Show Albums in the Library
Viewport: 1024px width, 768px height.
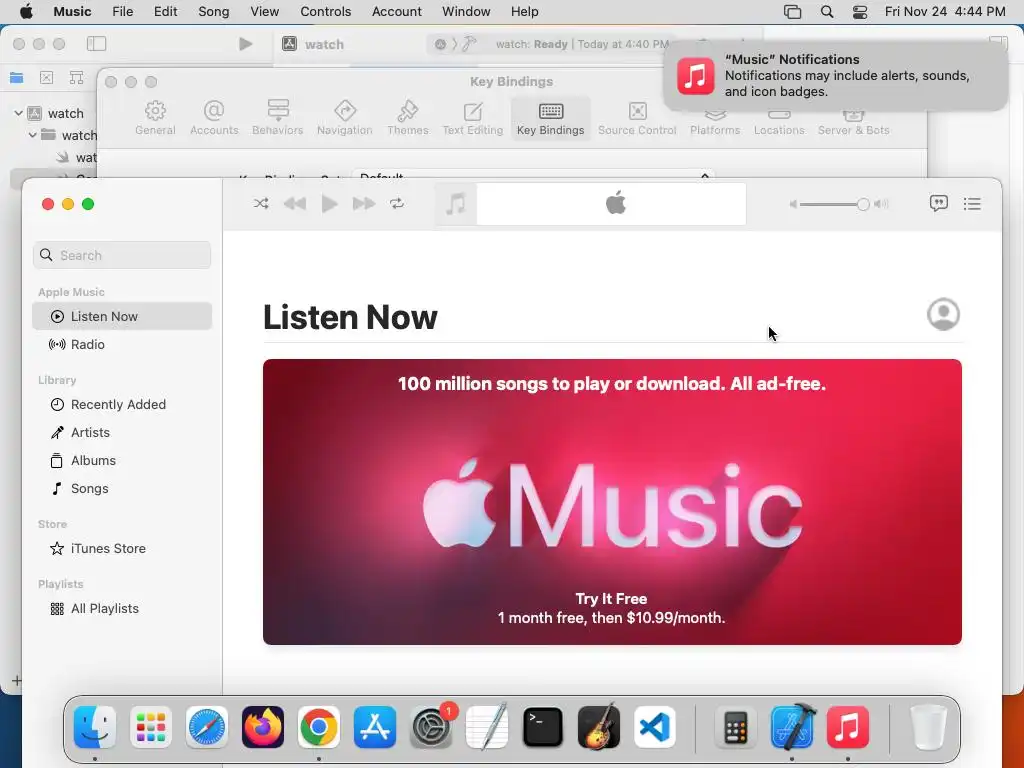(122, 460)
